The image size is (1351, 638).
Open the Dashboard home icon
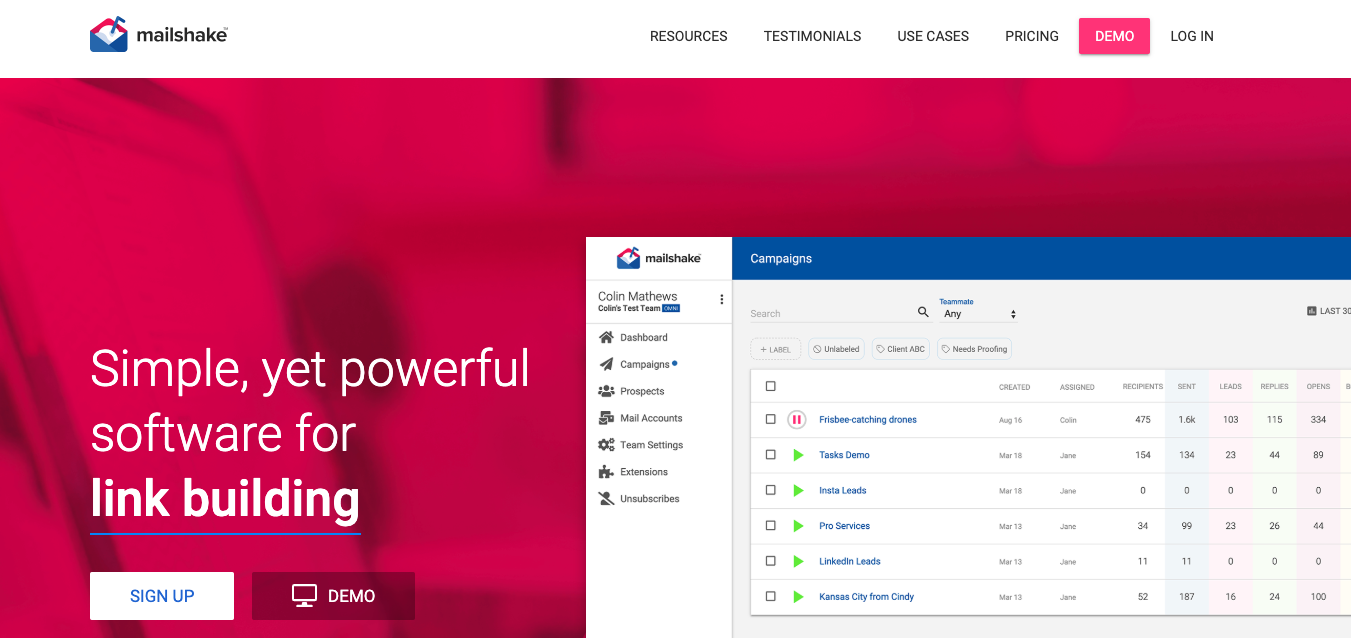click(606, 338)
